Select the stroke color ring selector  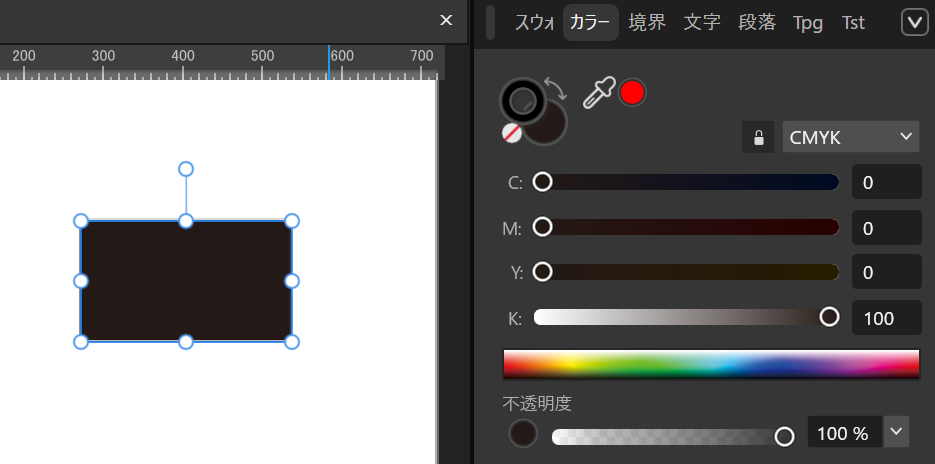523,100
